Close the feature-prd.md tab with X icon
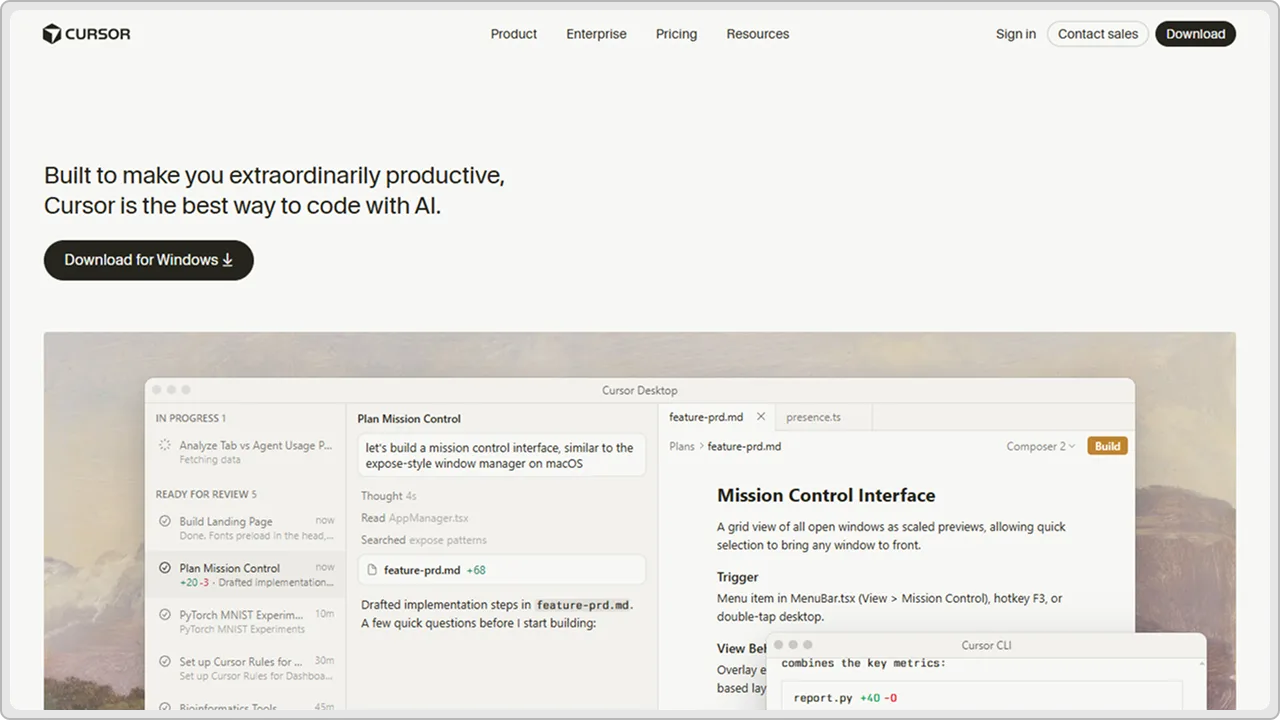Viewport: 1280px width, 720px height. (761, 417)
